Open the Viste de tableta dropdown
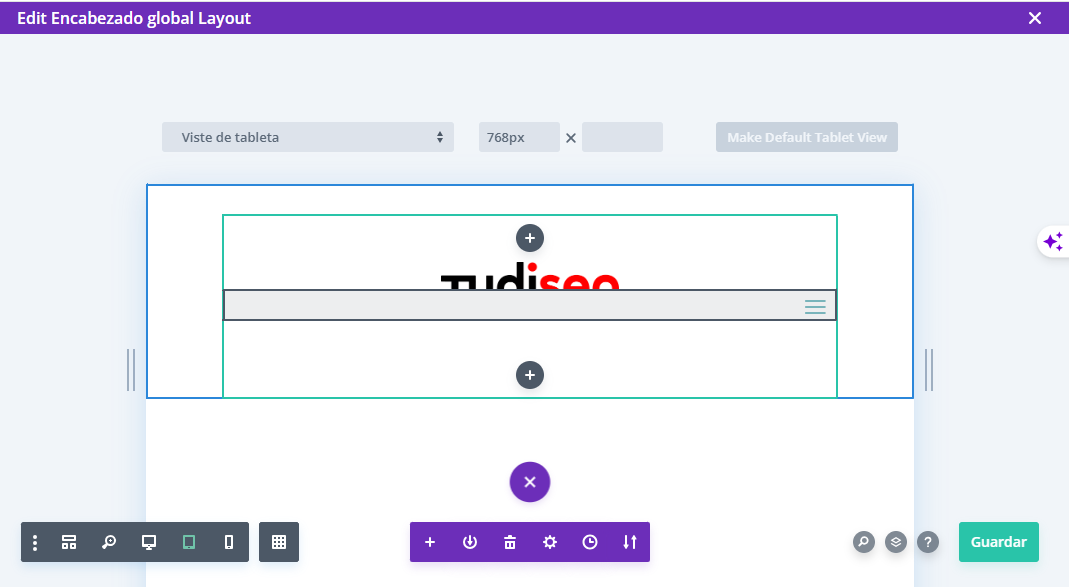The height and width of the screenshot is (587, 1069). coord(307,137)
